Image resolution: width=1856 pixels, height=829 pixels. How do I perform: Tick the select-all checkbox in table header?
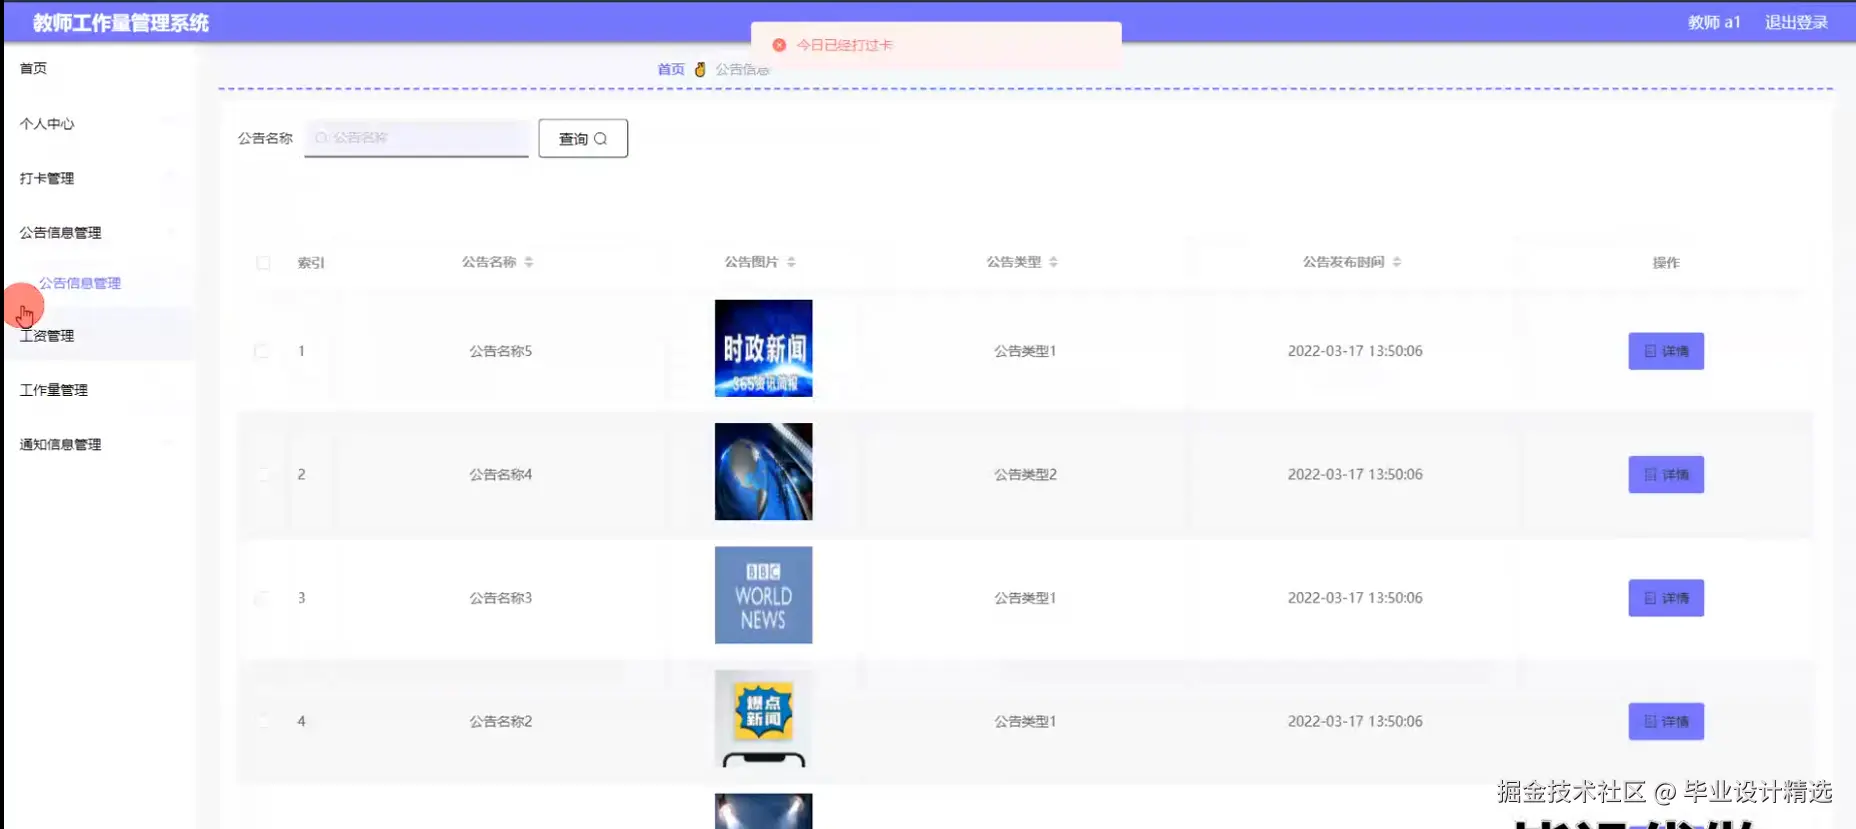tap(263, 263)
